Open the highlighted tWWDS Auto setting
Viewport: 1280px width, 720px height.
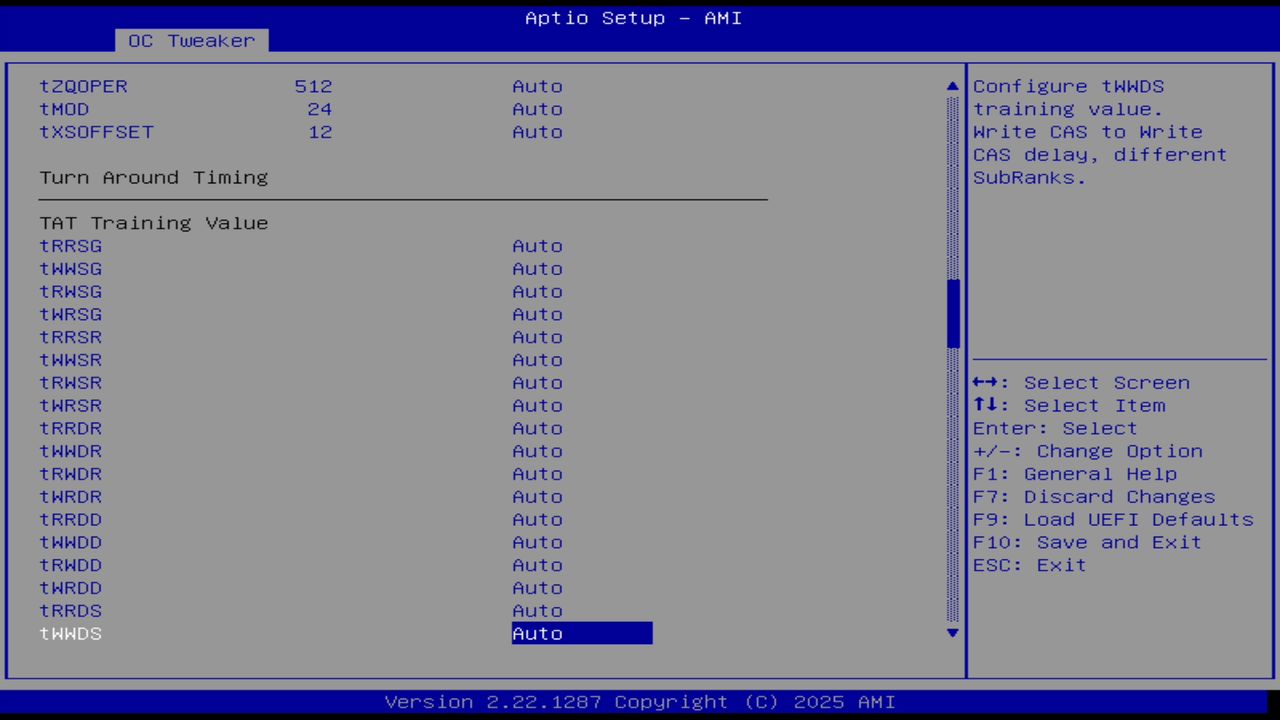[582, 633]
